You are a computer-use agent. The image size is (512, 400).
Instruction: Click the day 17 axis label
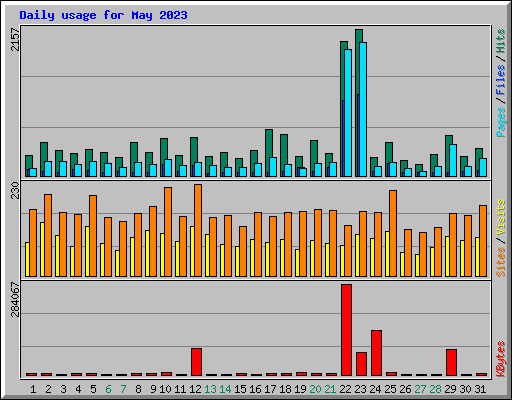pos(270,389)
